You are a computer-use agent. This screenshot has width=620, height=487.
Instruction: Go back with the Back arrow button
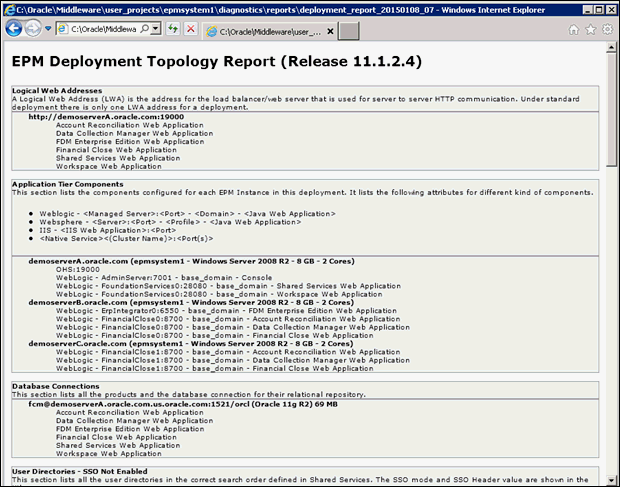(13, 29)
